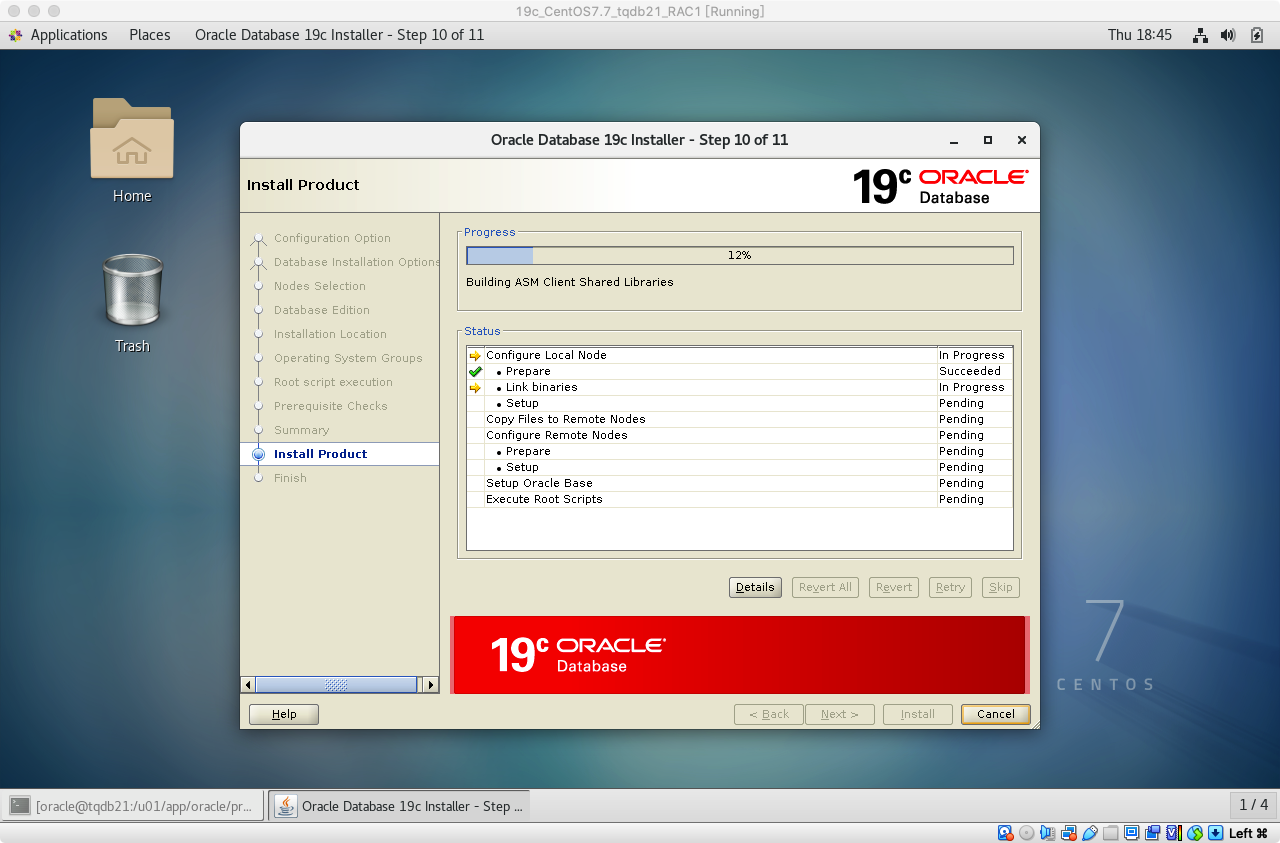Screen dimensions: 1280x843
Task: Click the Cancel button
Action: tap(996, 714)
